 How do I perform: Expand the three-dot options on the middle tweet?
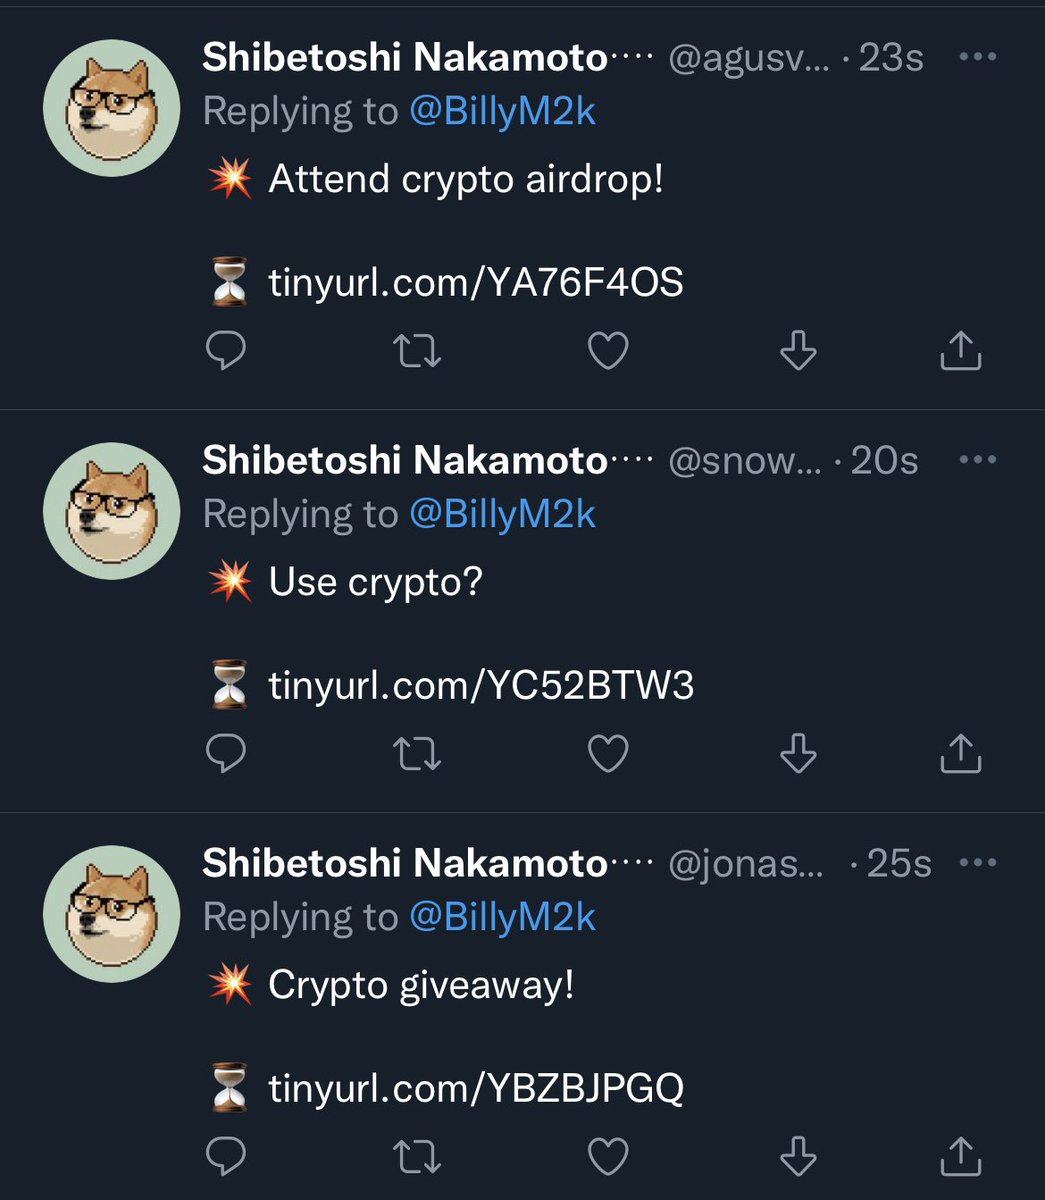[976, 458]
